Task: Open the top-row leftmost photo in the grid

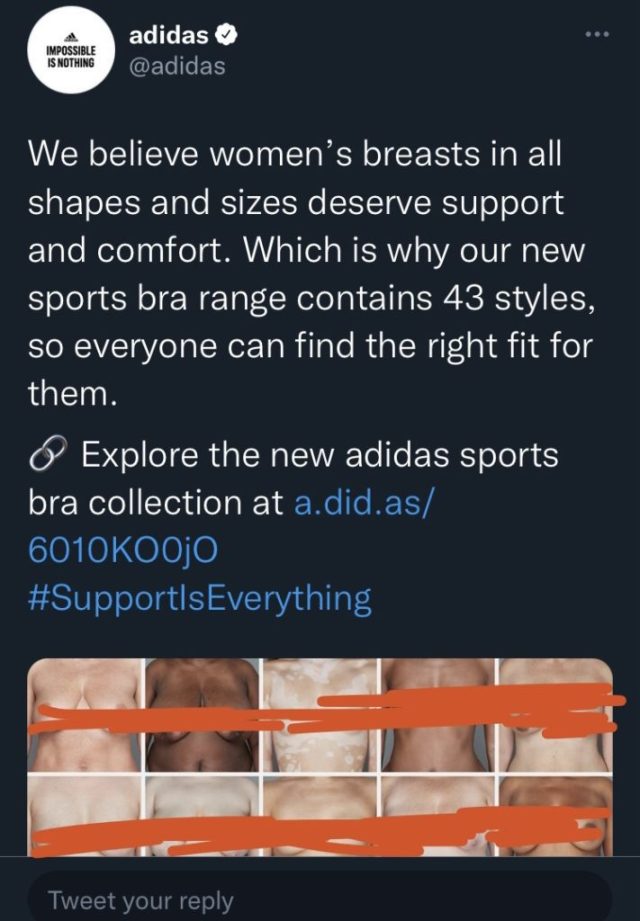Action: point(85,715)
